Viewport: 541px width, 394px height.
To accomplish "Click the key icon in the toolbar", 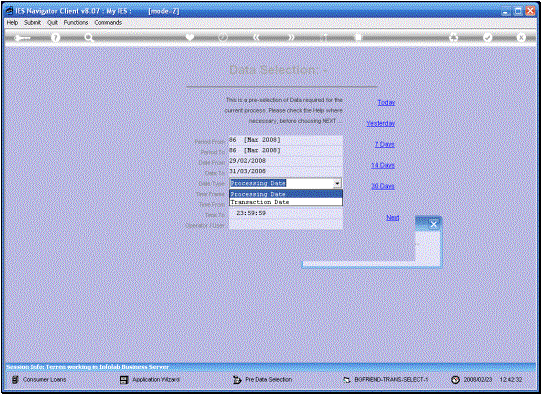I will pyautogui.click(x=22, y=38).
